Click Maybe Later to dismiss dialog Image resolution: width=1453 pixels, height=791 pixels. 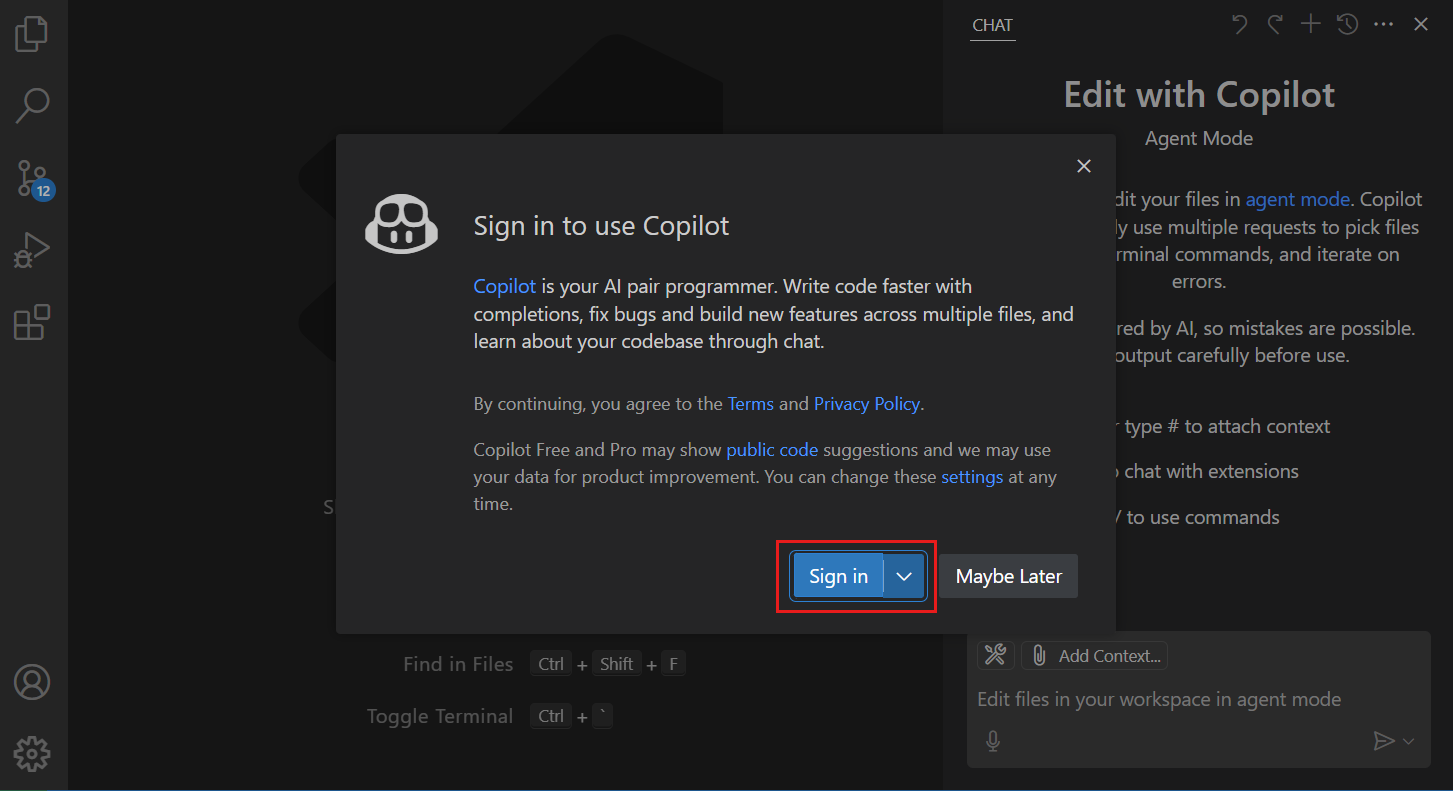1008,576
